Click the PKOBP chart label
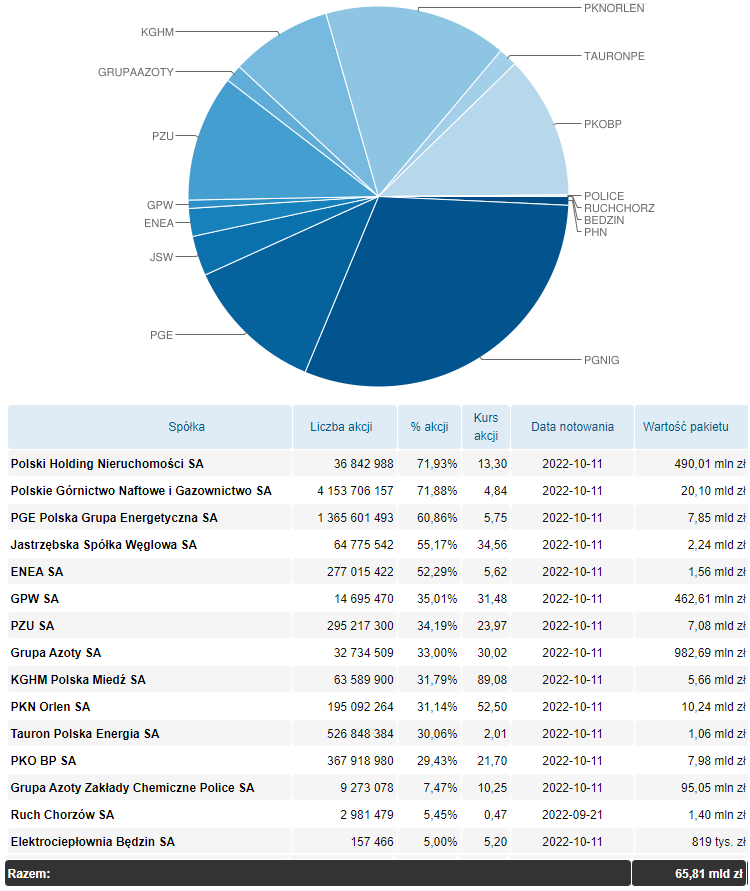Image resolution: width=750 pixels, height=891 pixels. tap(602, 124)
